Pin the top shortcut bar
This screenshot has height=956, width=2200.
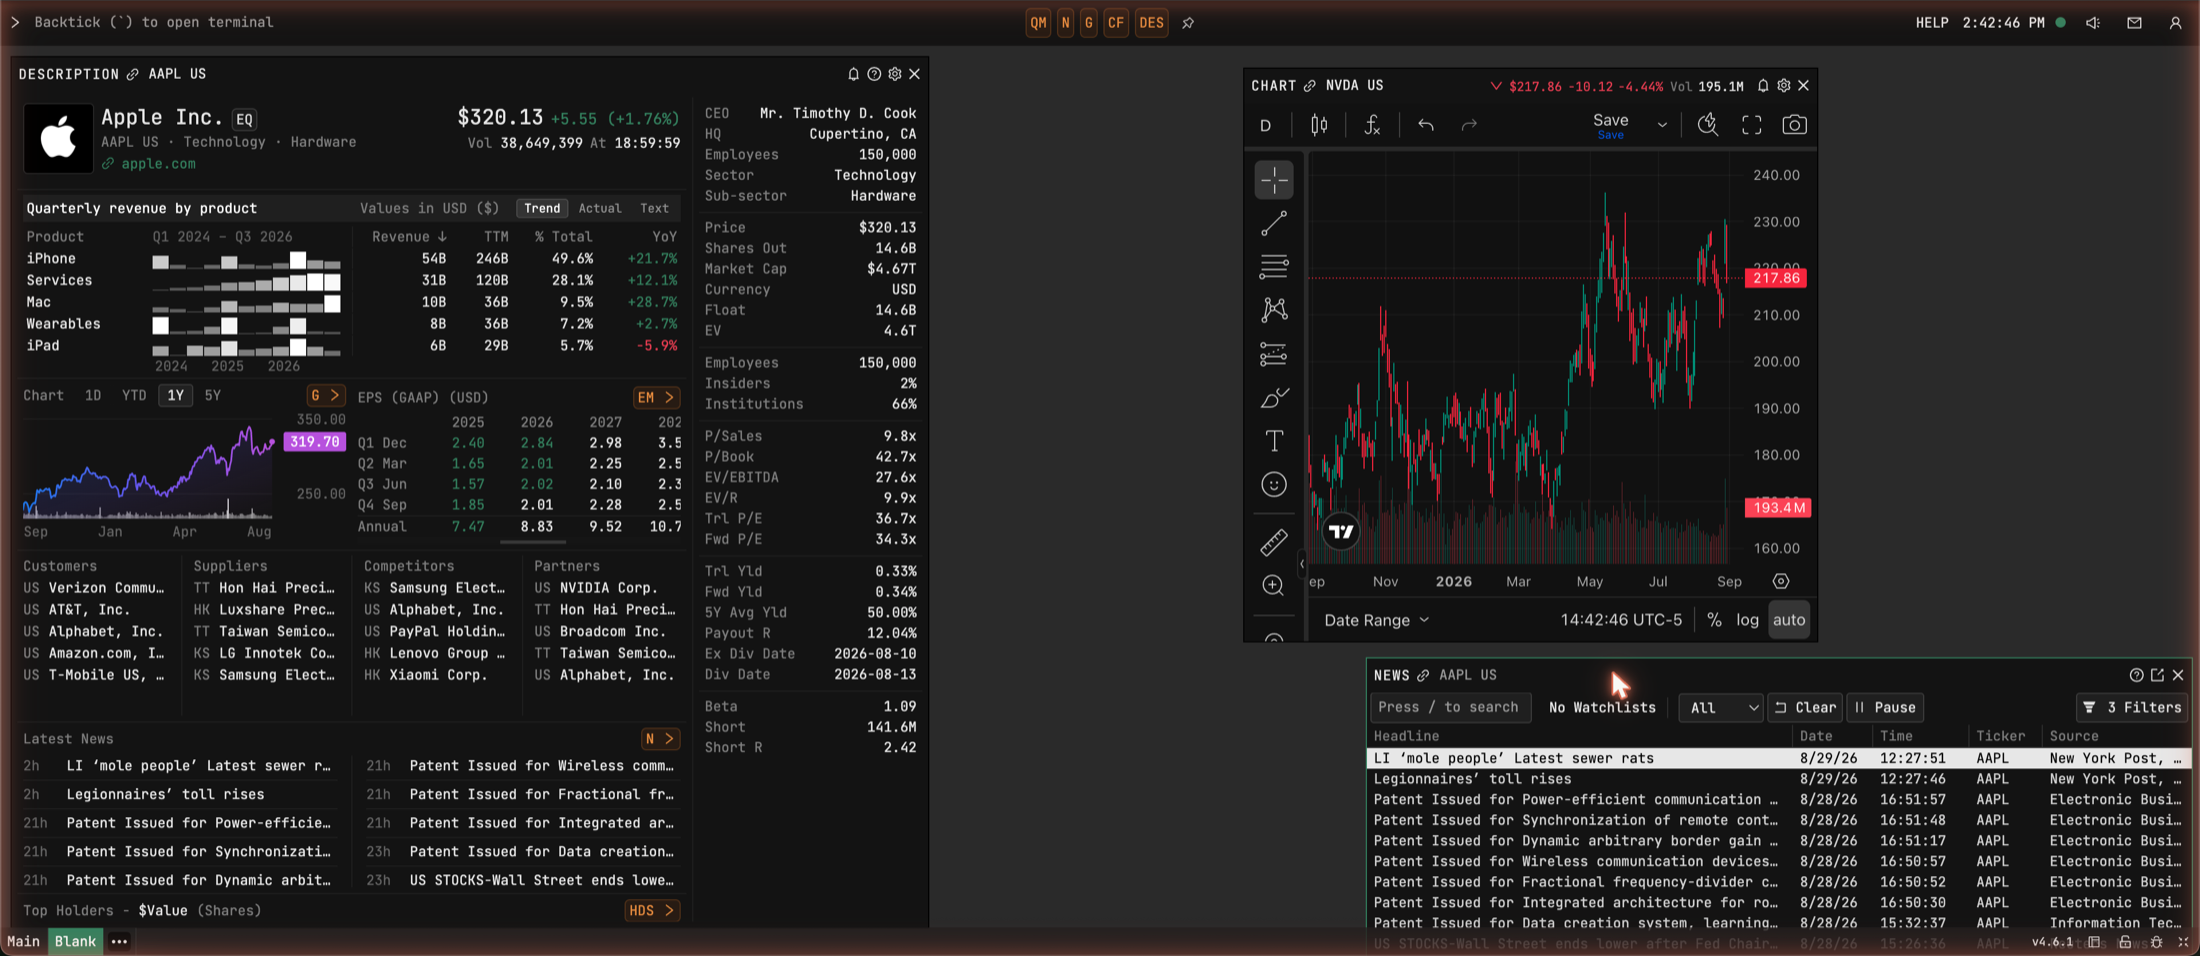coord(1188,23)
